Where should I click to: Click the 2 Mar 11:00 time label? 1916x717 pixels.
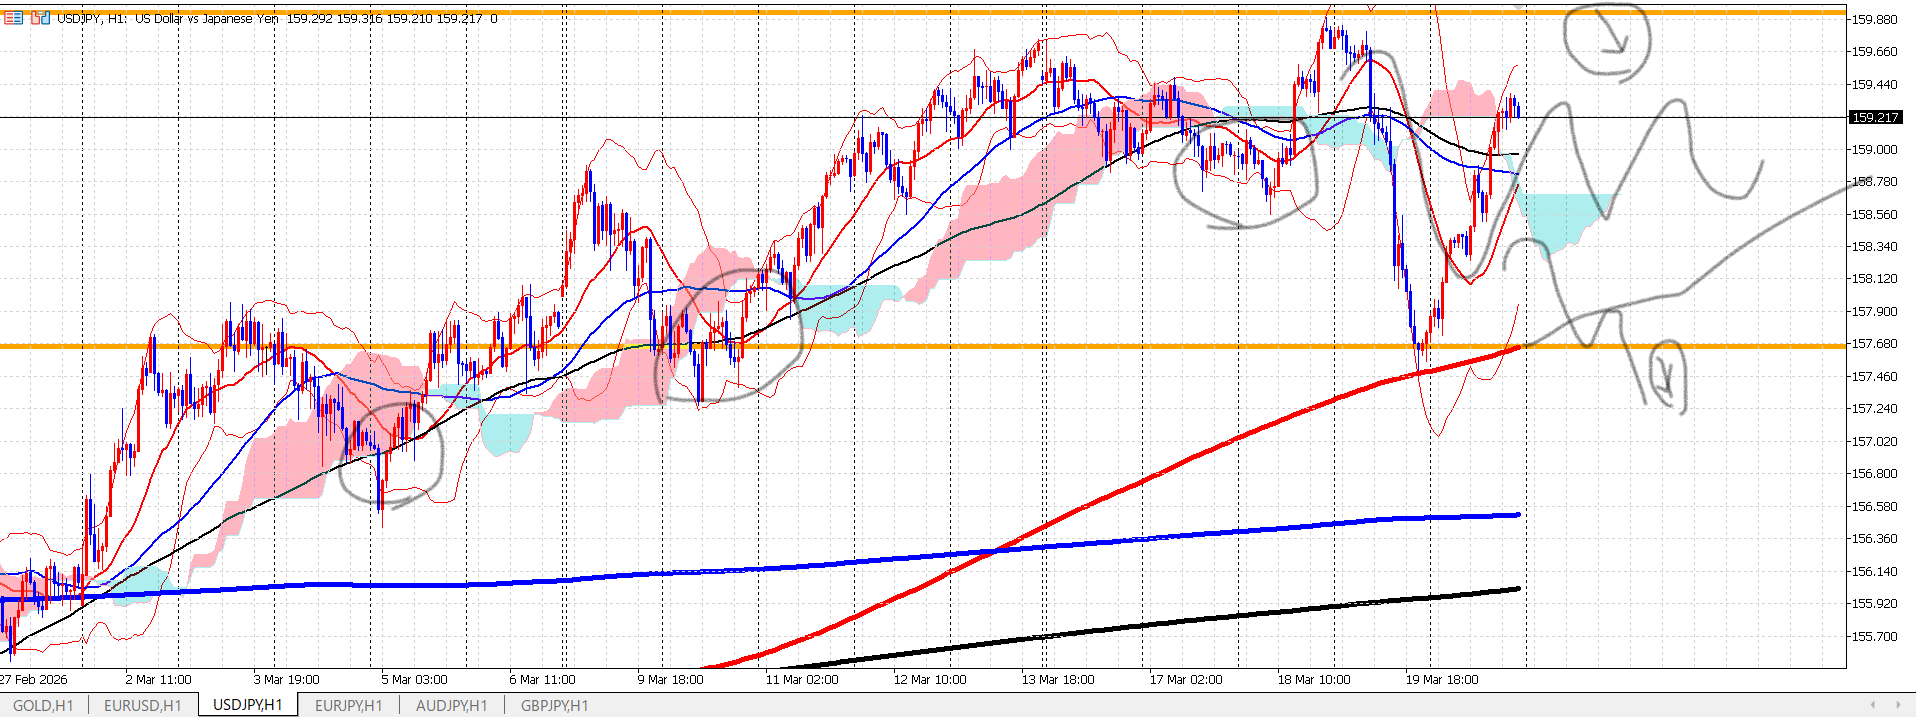tap(158, 679)
